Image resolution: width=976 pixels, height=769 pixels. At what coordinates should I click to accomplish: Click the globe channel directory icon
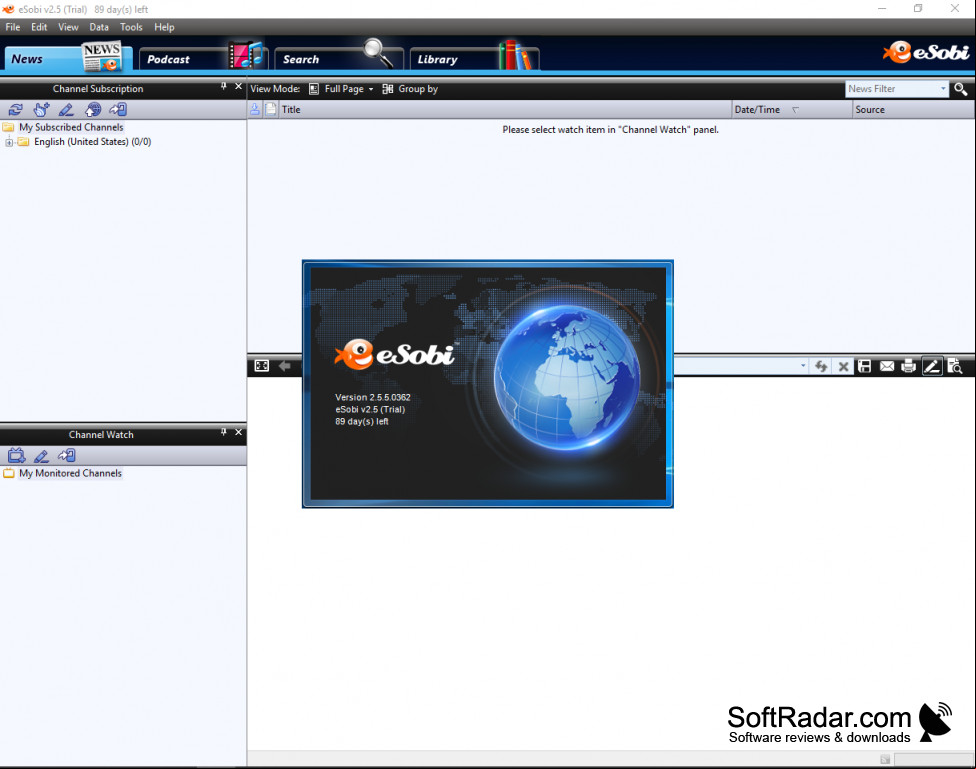(x=93, y=110)
